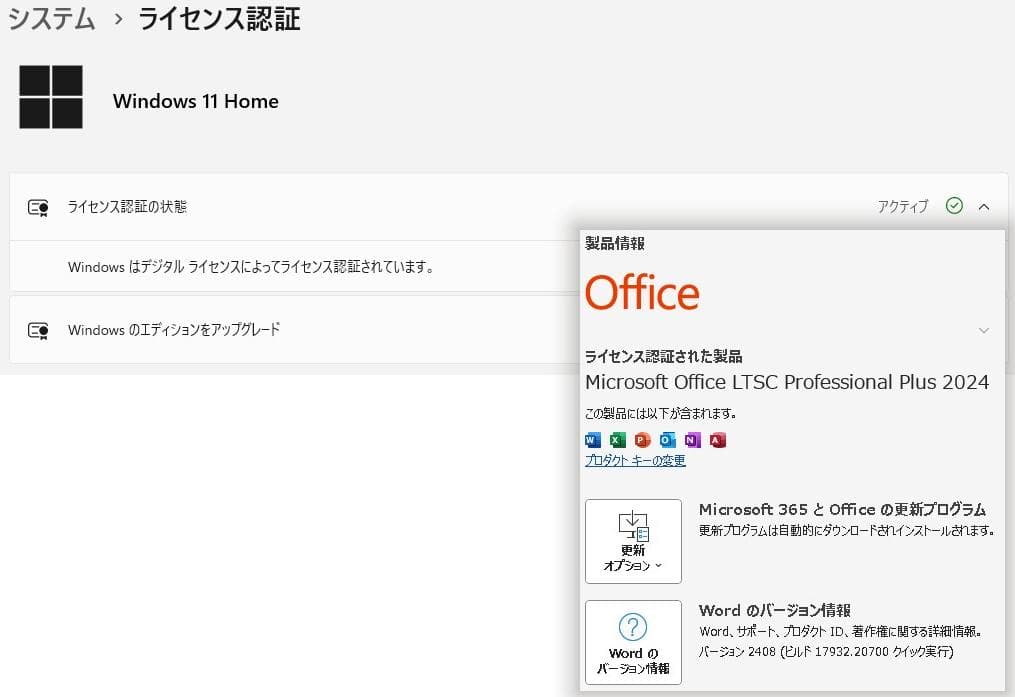1015x697 pixels.
Task: Click the Word support and product ID description
Action: 841,632
